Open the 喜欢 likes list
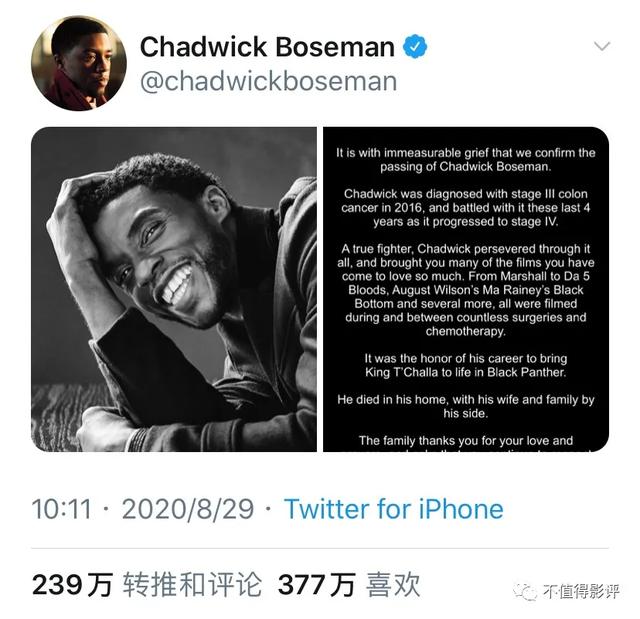The image size is (640, 619). 393,585
